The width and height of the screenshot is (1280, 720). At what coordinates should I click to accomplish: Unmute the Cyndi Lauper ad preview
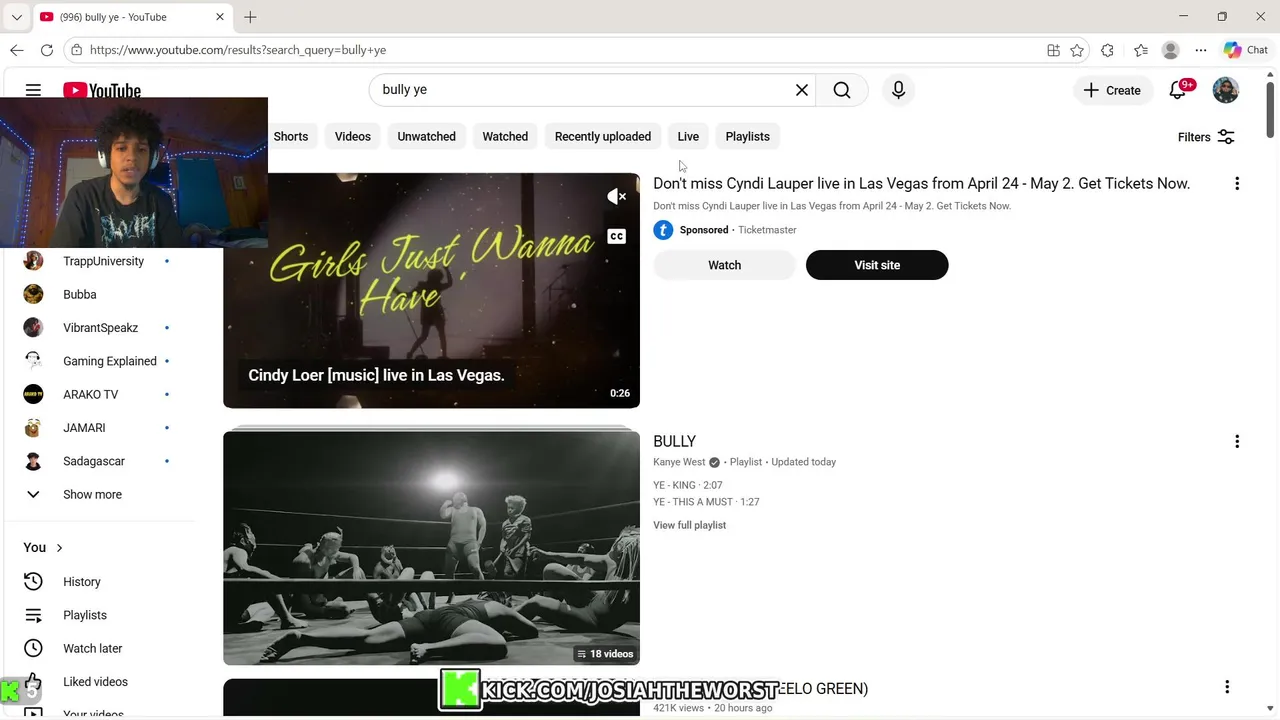coord(617,197)
